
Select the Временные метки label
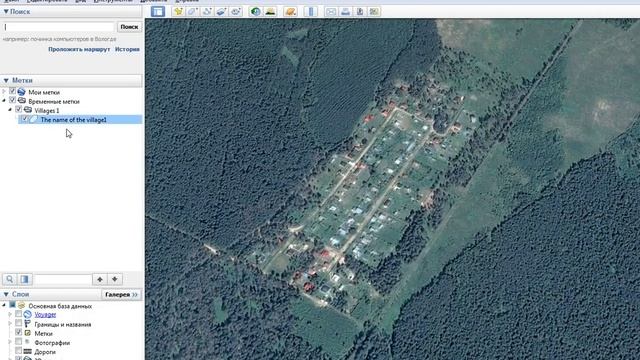pos(54,101)
